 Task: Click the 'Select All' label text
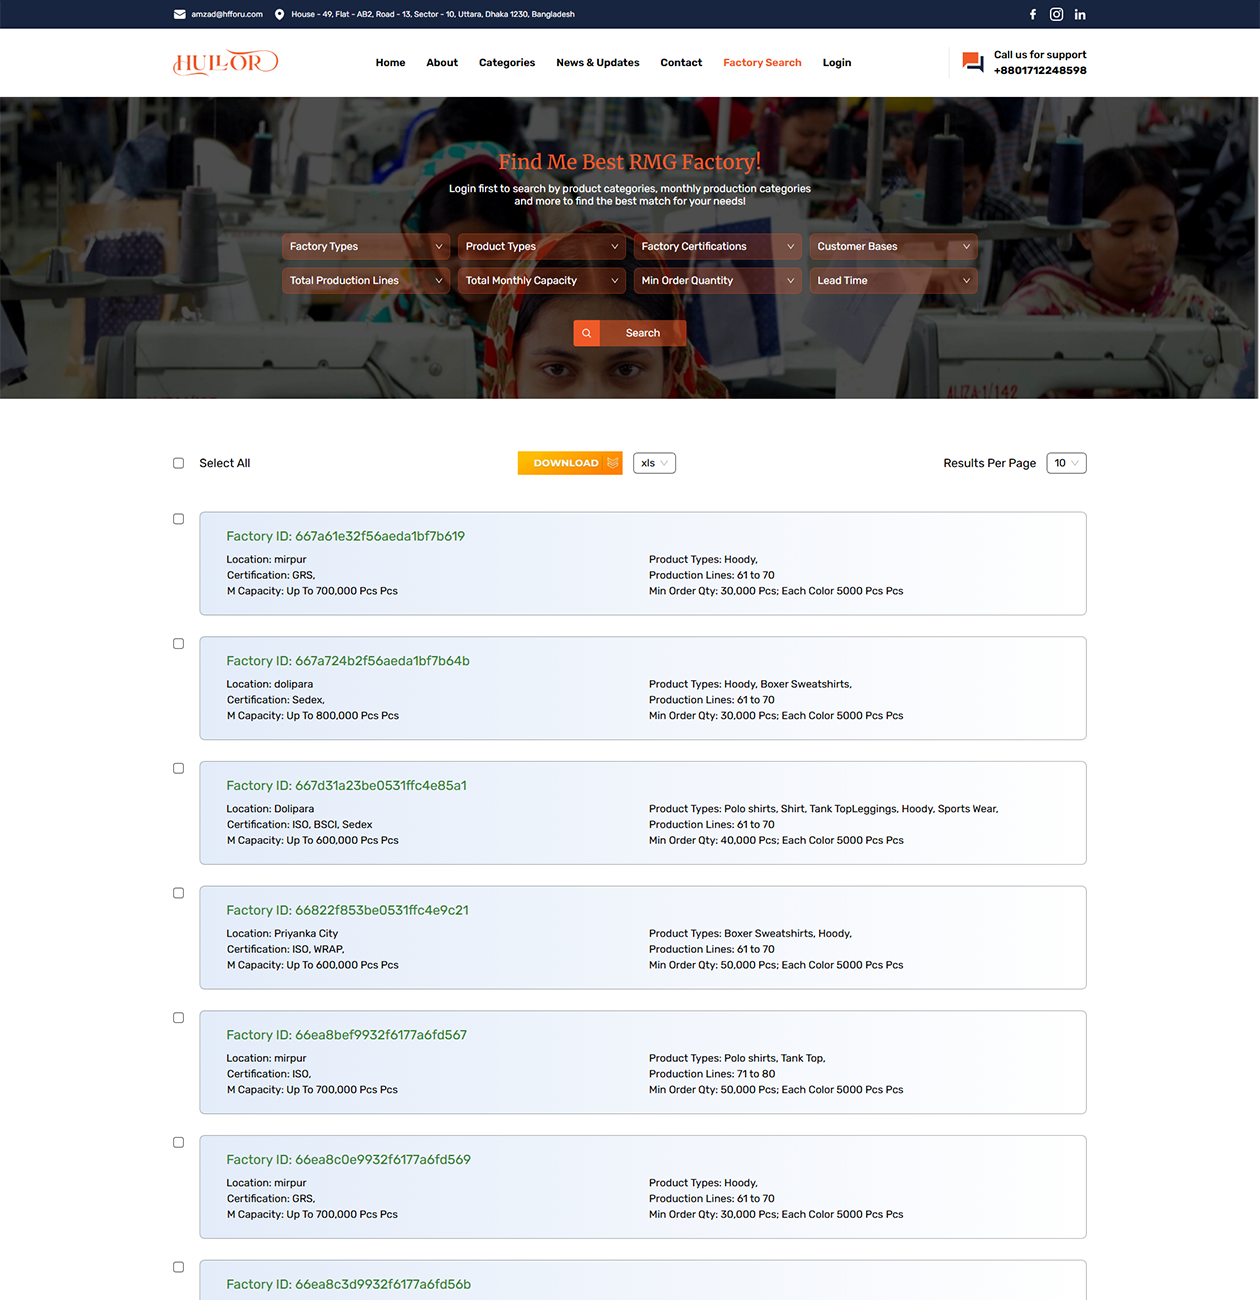pos(224,463)
